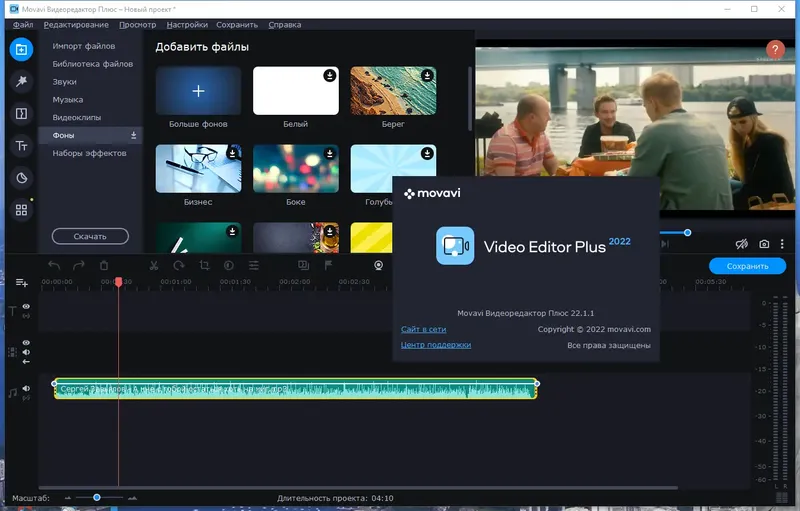Click the backgrounds list scrollbar
The height and width of the screenshot is (511, 800).
coord(470,98)
